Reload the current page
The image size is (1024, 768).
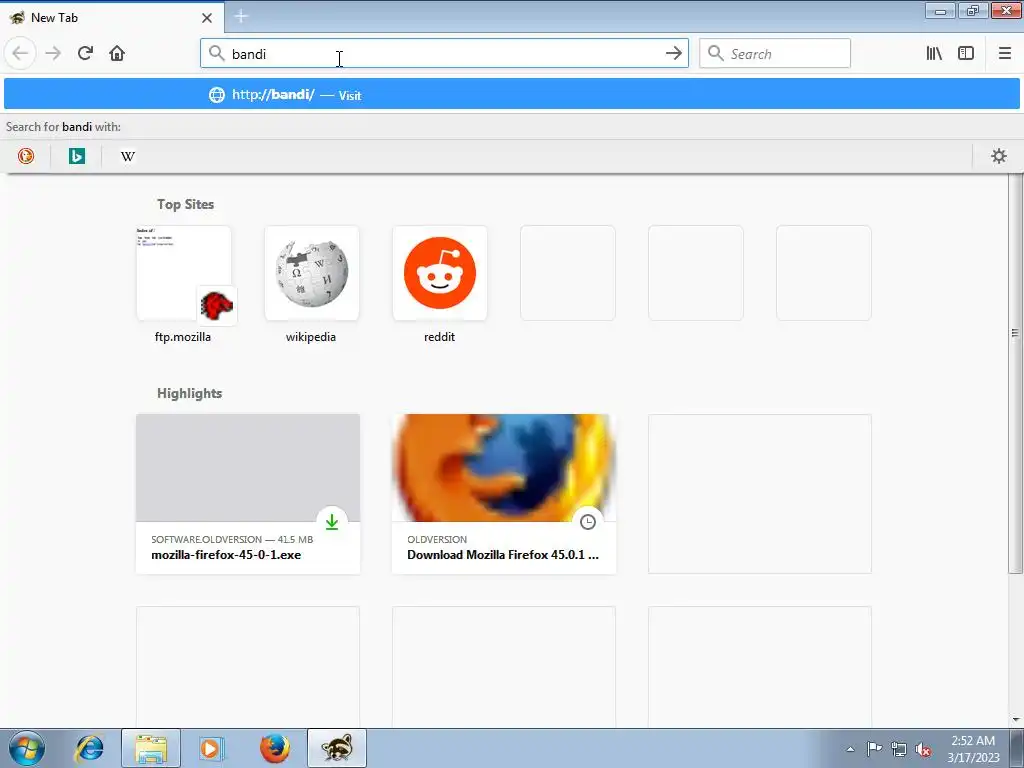pyautogui.click(x=86, y=54)
